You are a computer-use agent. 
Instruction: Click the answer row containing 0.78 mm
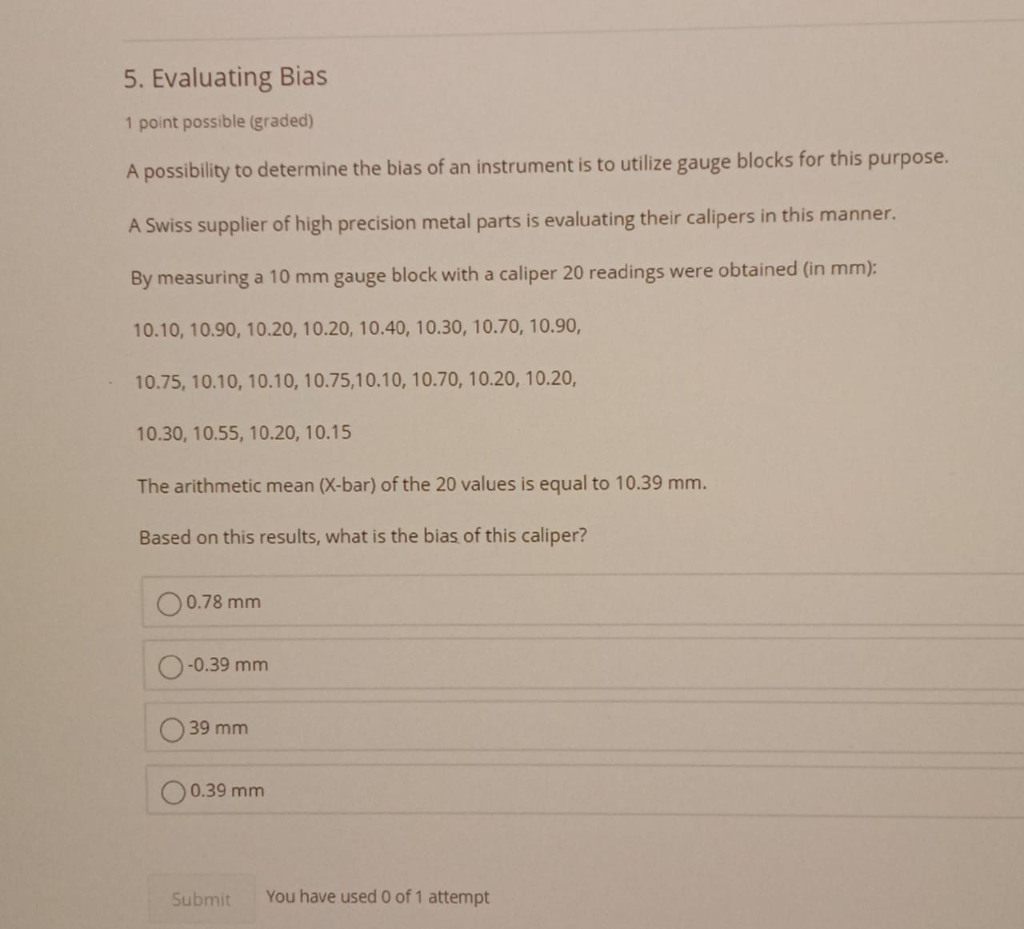(500, 602)
